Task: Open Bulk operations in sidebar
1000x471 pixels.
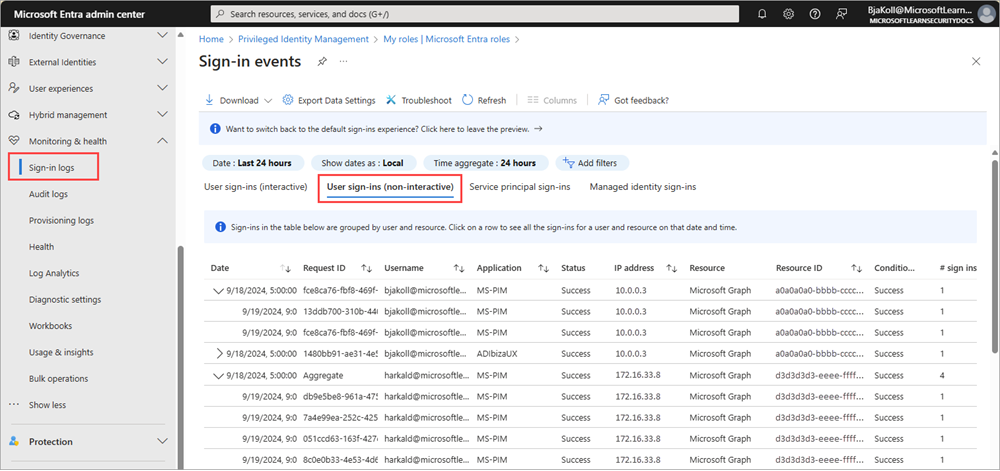Action: [59, 379]
